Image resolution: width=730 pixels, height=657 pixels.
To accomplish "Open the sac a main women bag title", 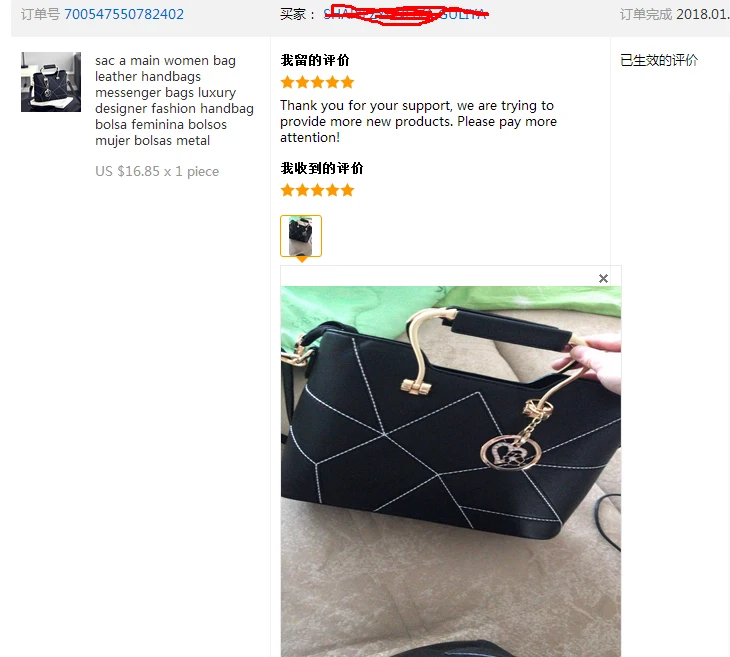I will 174,100.
